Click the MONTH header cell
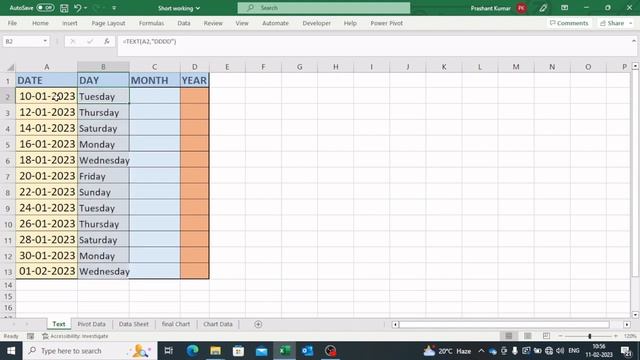The height and width of the screenshot is (360, 640). (x=155, y=80)
